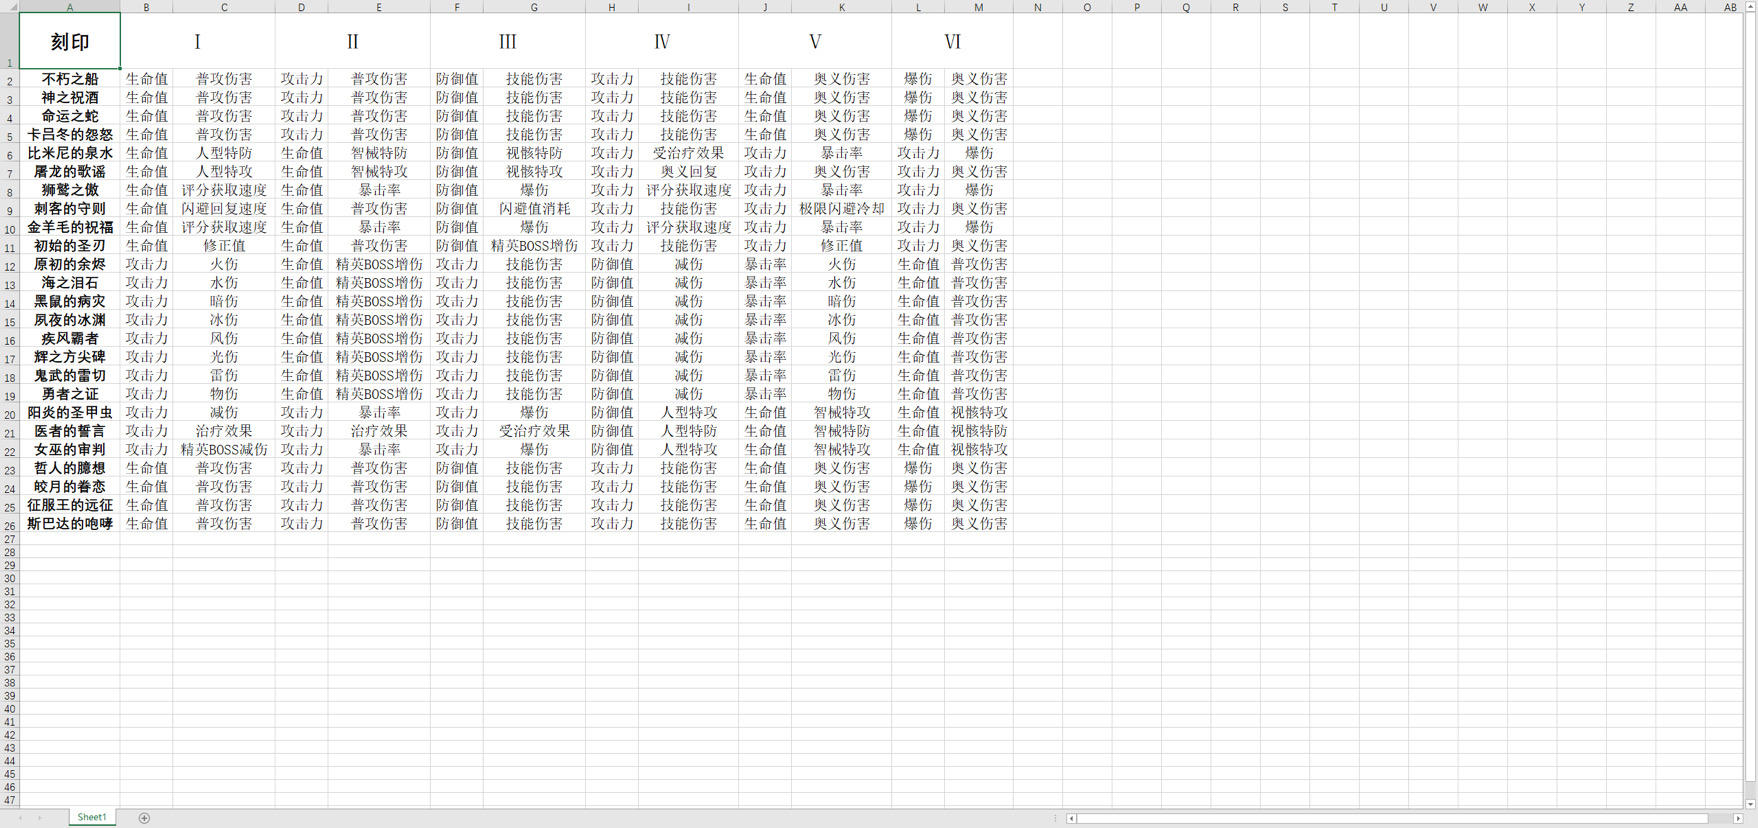Viewport: 1758px width, 828px height.
Task: Click the previous sheet navigation arrow
Action: (x=20, y=818)
